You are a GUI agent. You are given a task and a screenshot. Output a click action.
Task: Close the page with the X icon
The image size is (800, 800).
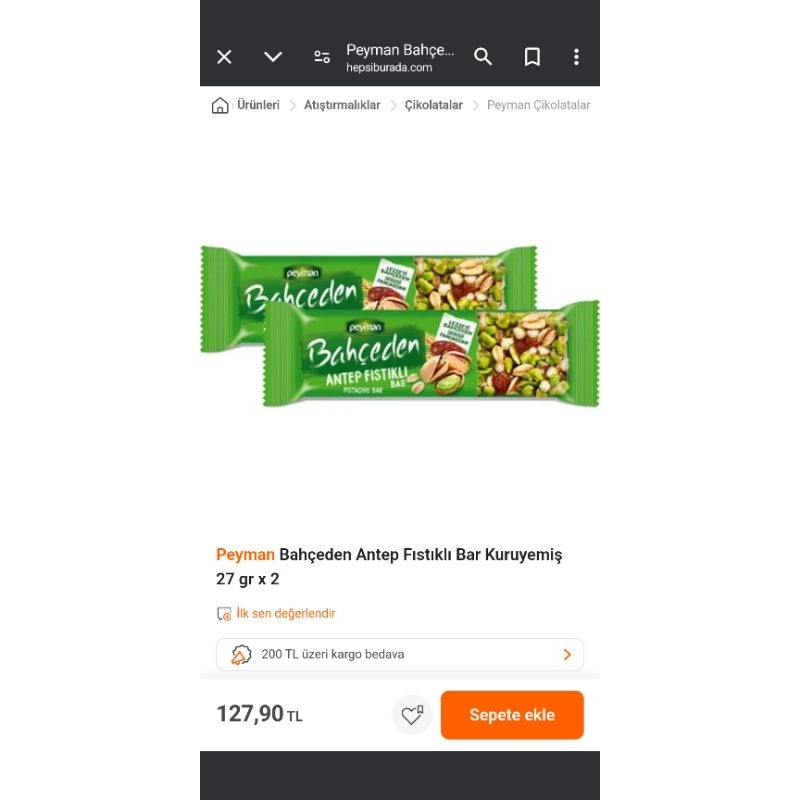coord(224,57)
